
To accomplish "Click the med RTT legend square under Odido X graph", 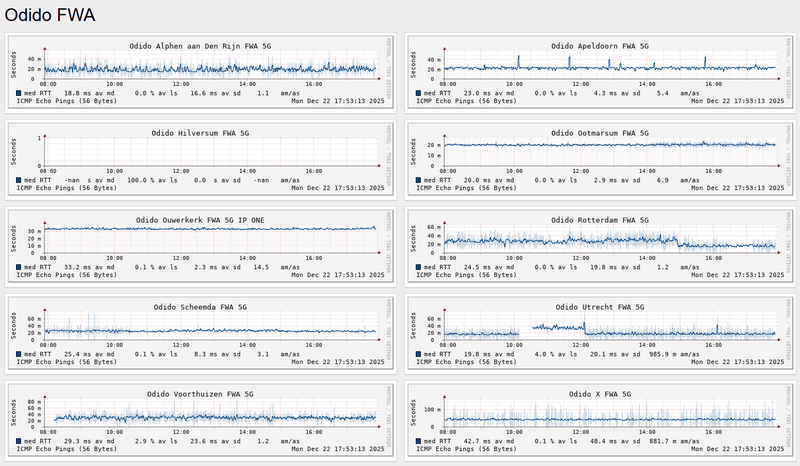I will point(418,441).
